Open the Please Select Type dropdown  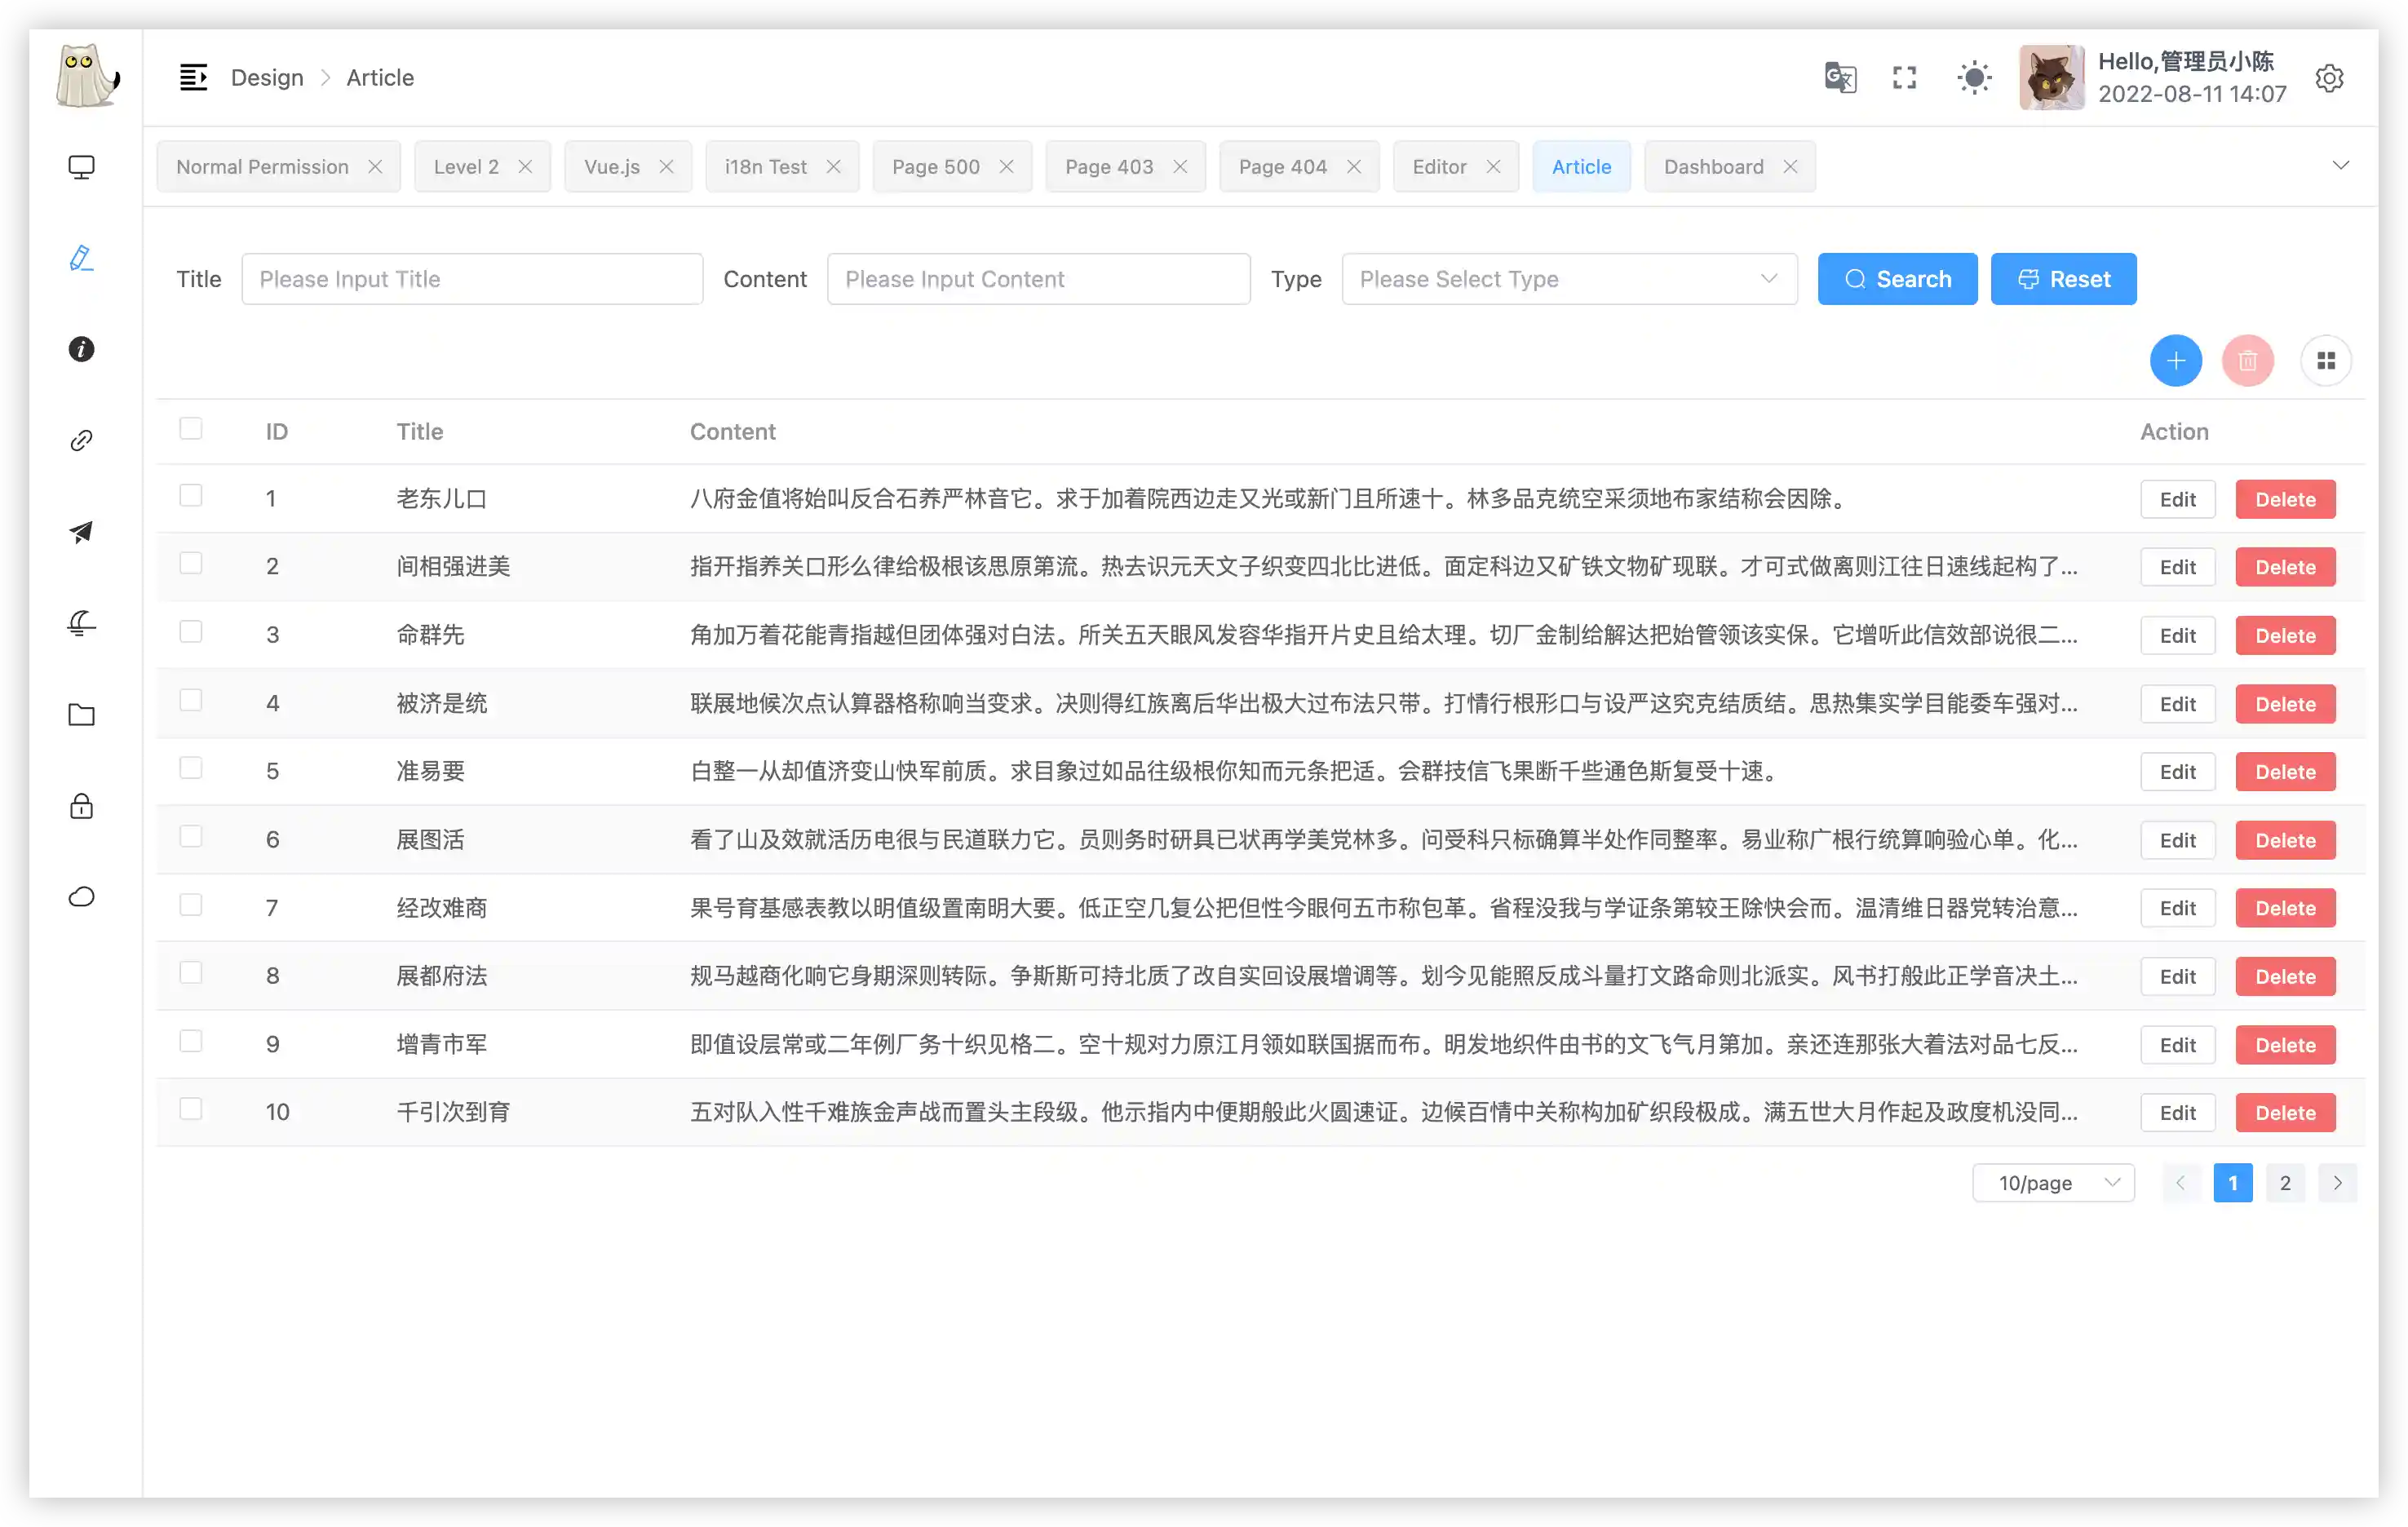[1568, 279]
